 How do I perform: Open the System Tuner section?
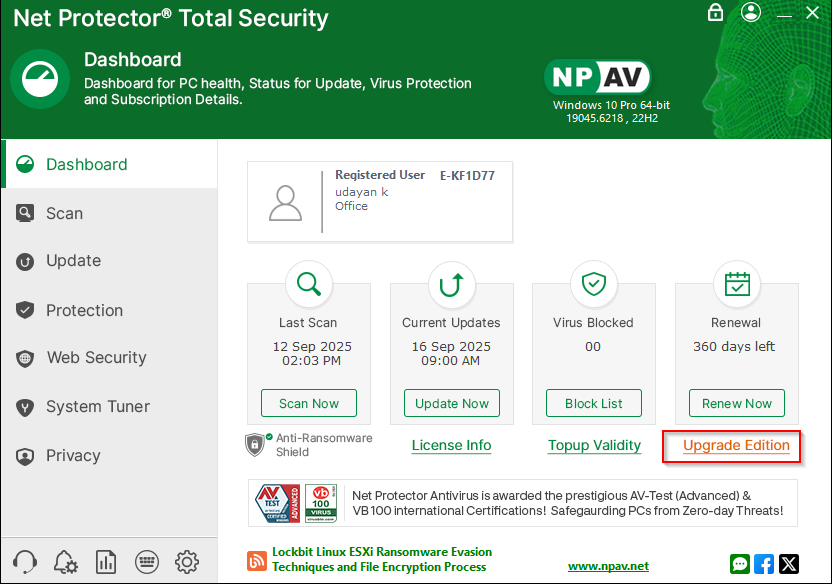pyautogui.click(x=97, y=406)
